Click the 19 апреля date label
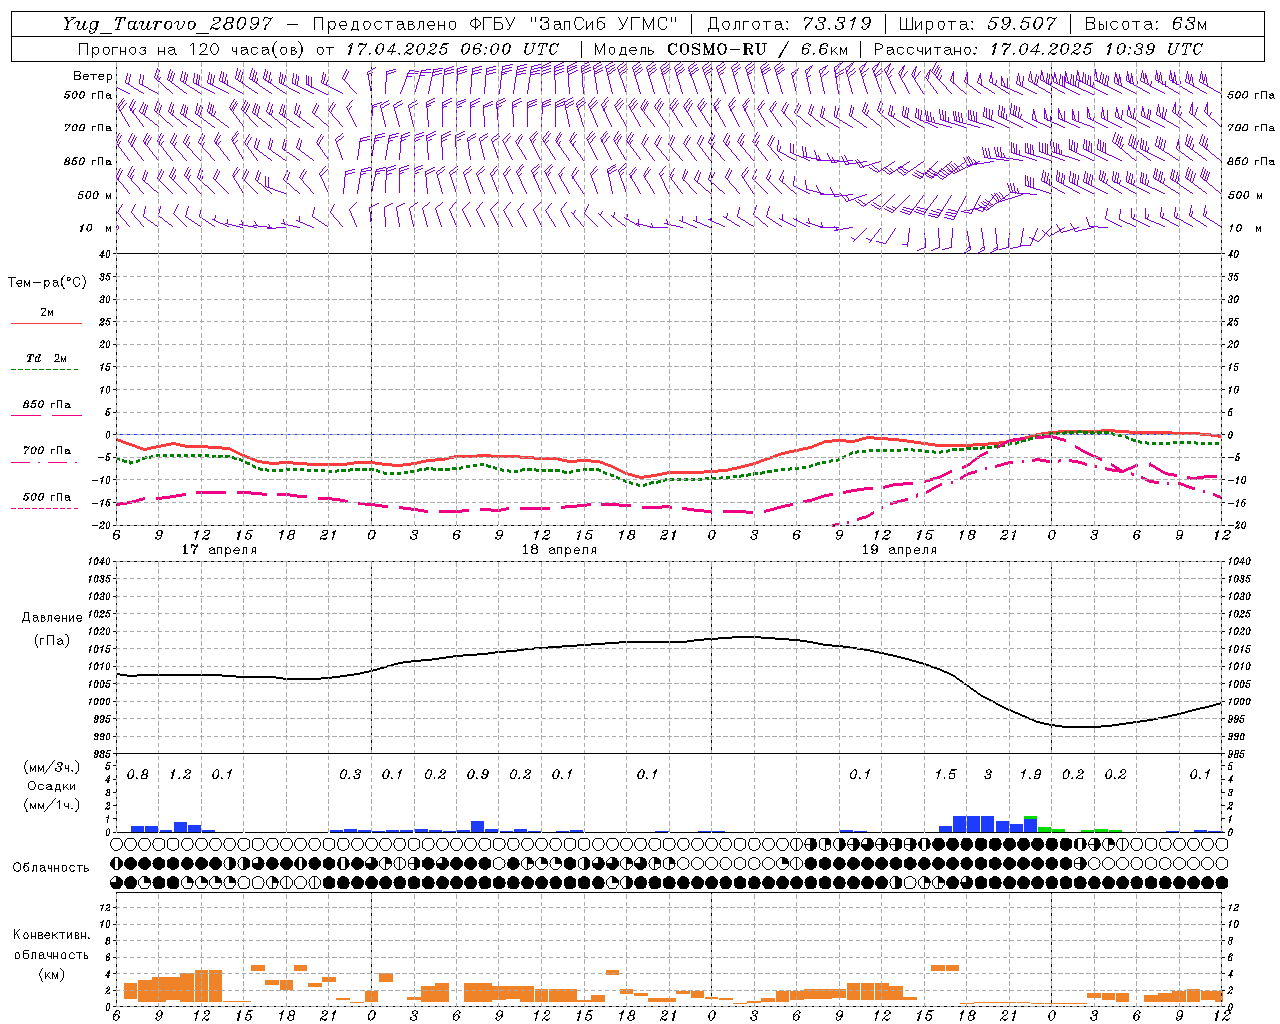The width and height of the screenshot is (1280, 1024). [899, 550]
